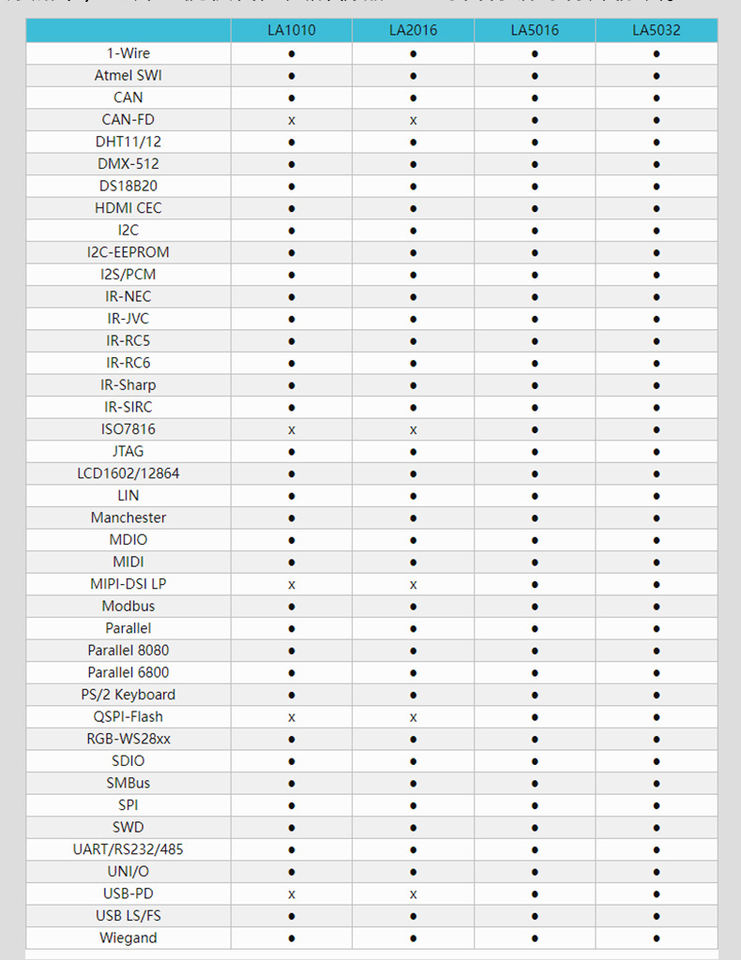Select the UART/RS232/485 row label
This screenshot has height=960, width=741.
pos(128,849)
